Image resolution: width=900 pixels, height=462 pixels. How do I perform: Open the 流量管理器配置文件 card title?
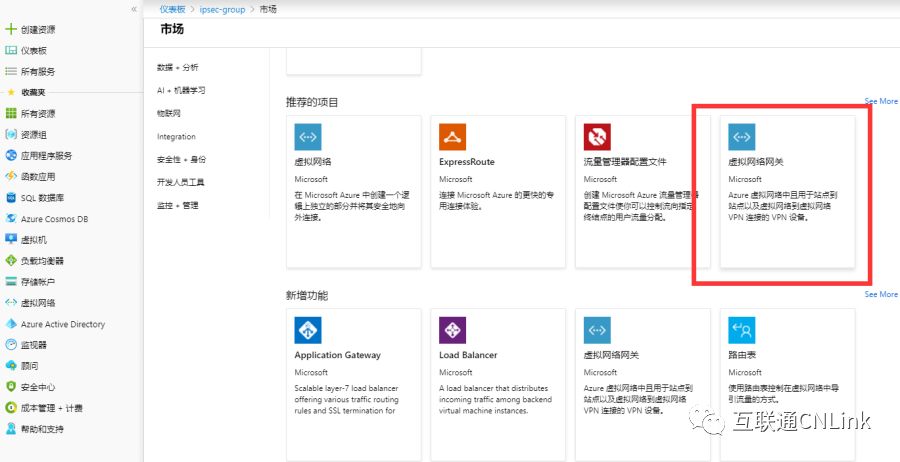pos(625,162)
